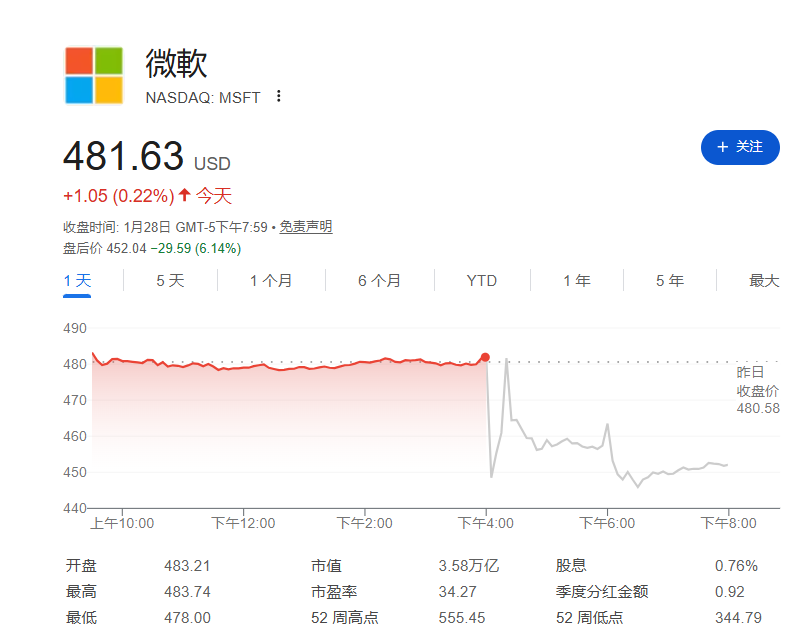
Task: Switch the chart to YTD
Action: [x=481, y=281]
